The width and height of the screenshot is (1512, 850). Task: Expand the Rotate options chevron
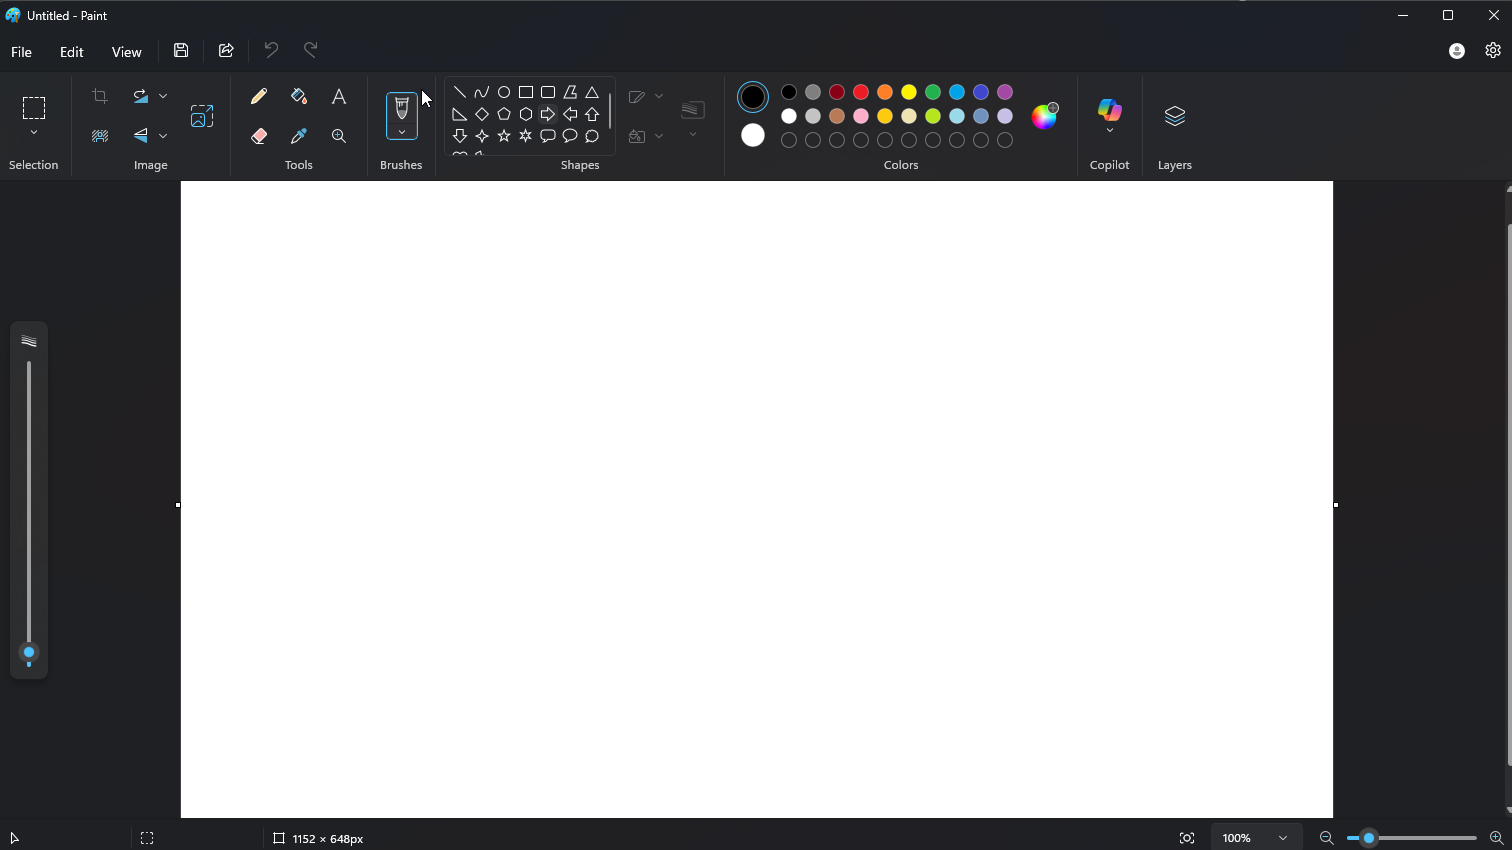point(163,96)
